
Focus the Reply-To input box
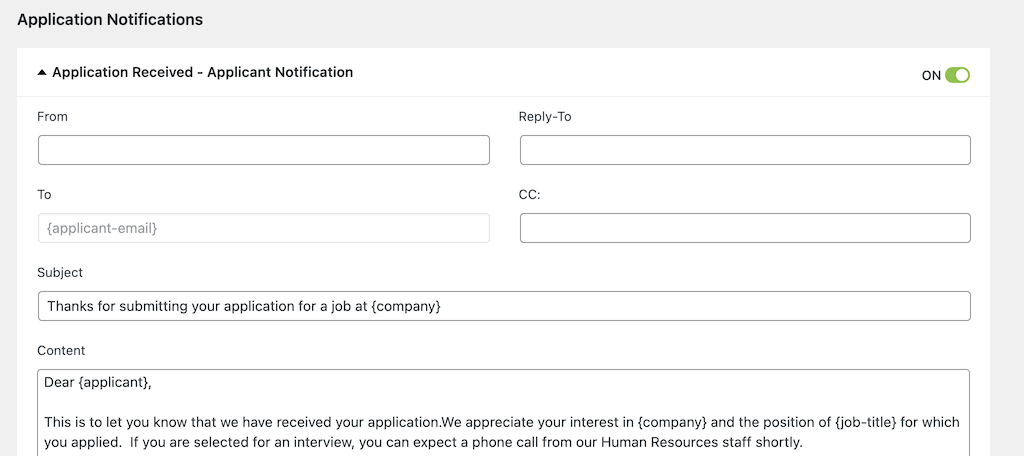(745, 150)
